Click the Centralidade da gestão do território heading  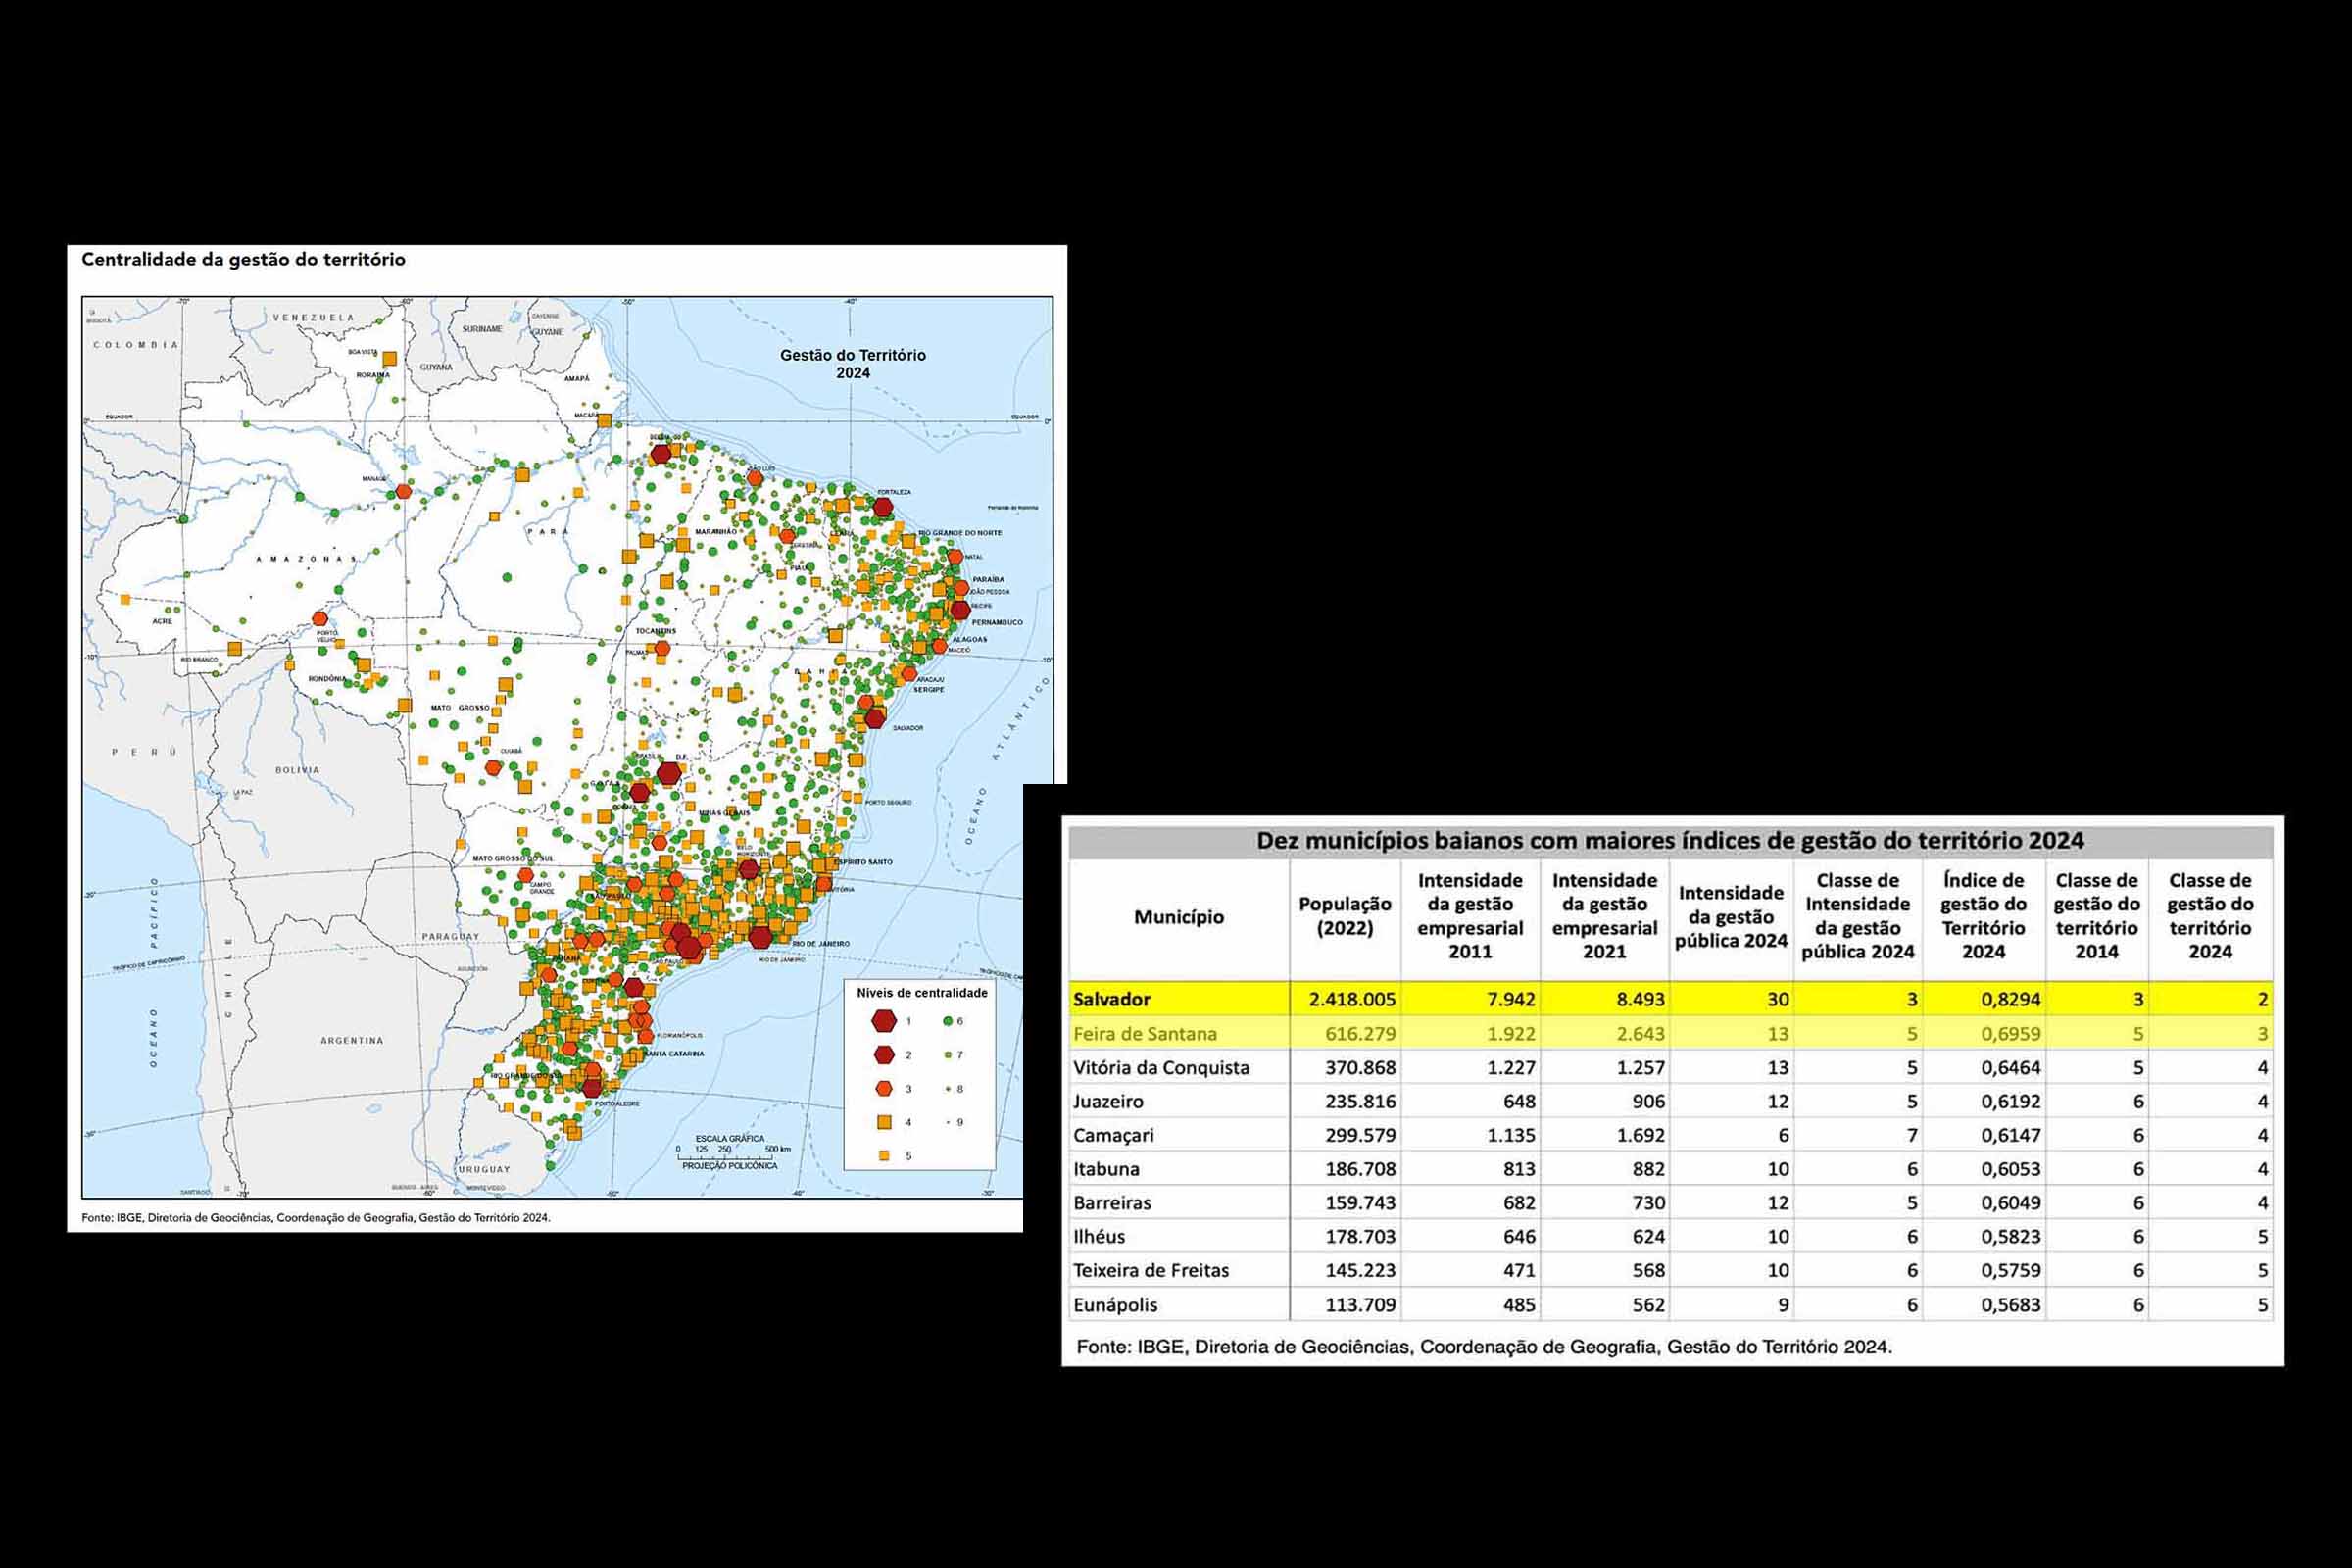coord(243,259)
